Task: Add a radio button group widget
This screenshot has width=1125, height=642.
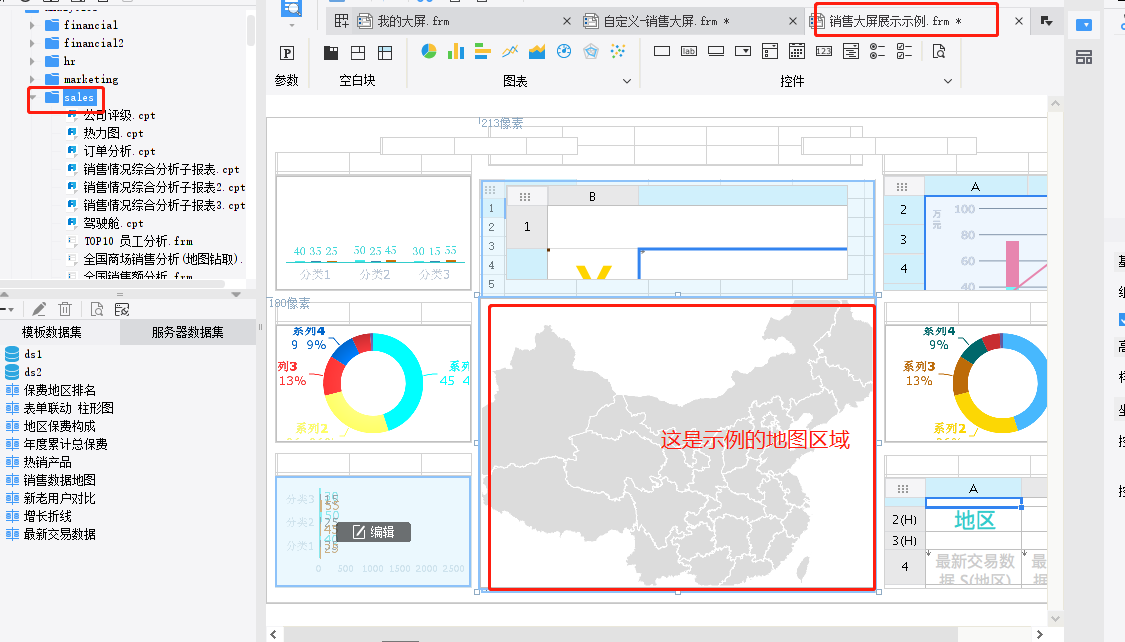Action: click(877, 51)
